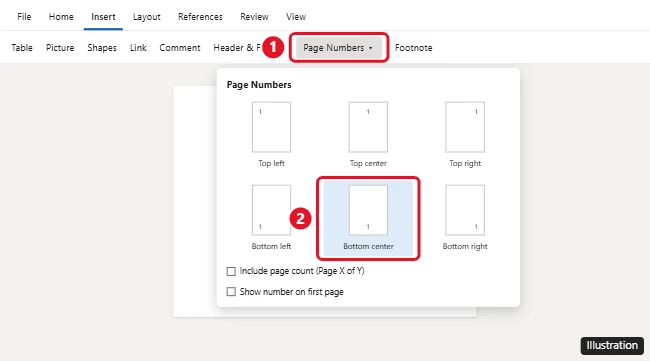Open the File menu

coord(24,17)
